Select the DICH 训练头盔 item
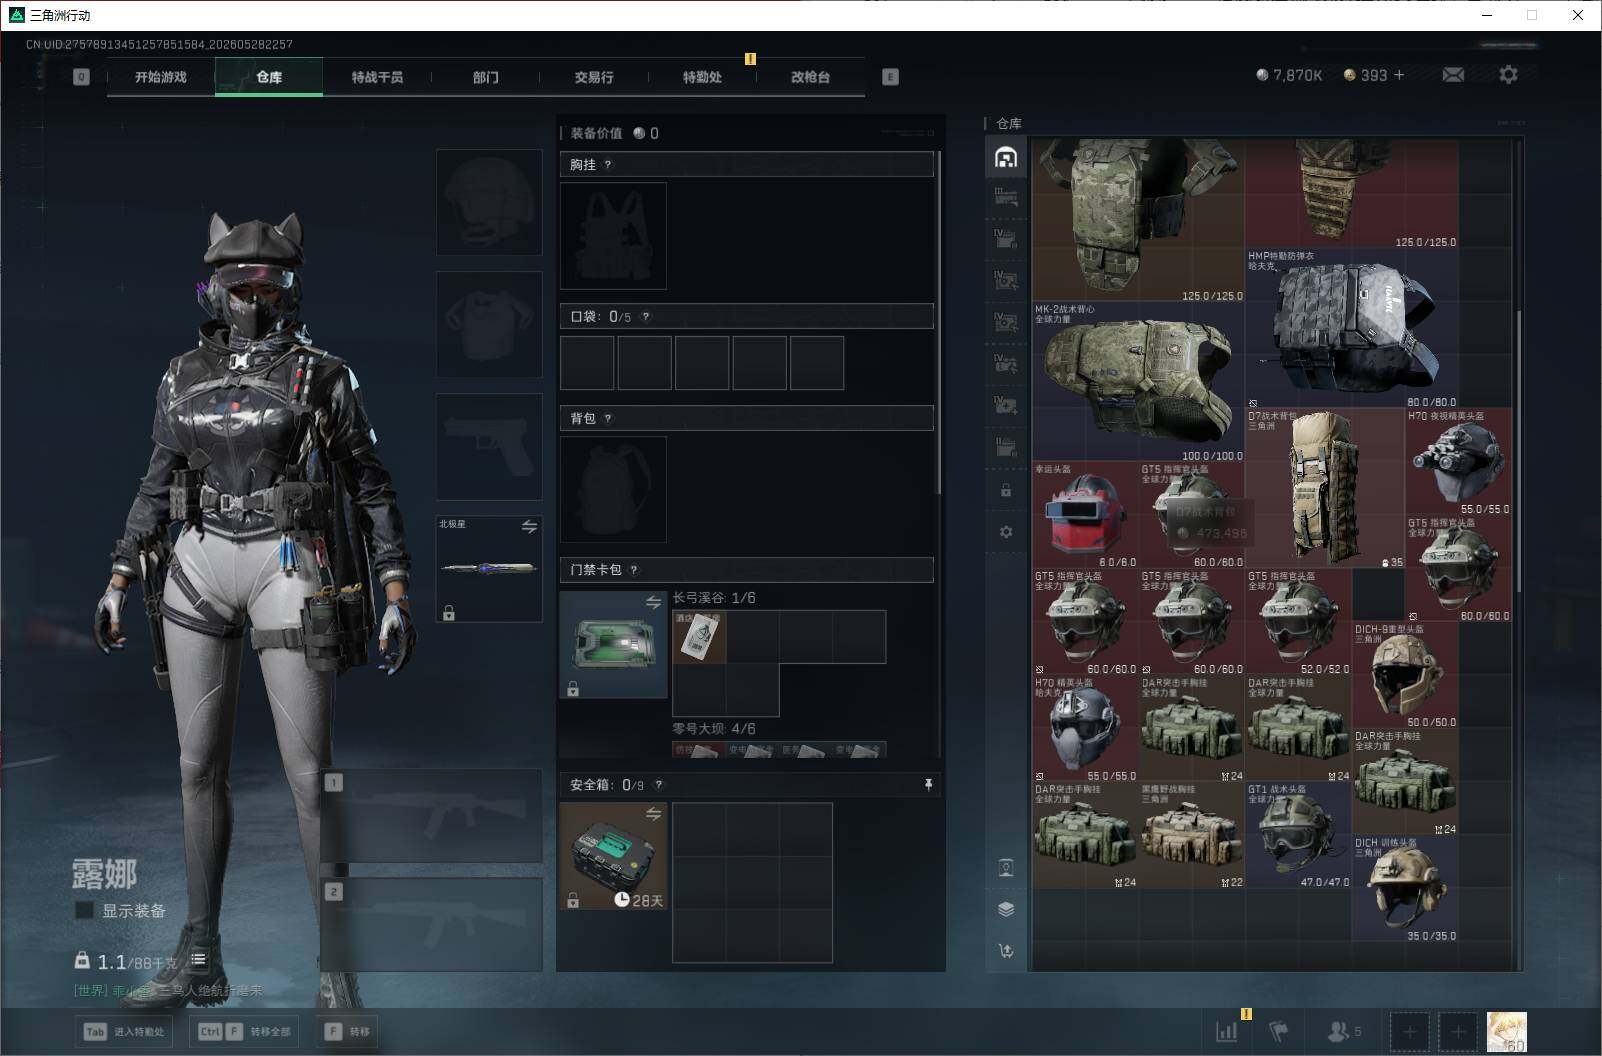 coord(1404,888)
